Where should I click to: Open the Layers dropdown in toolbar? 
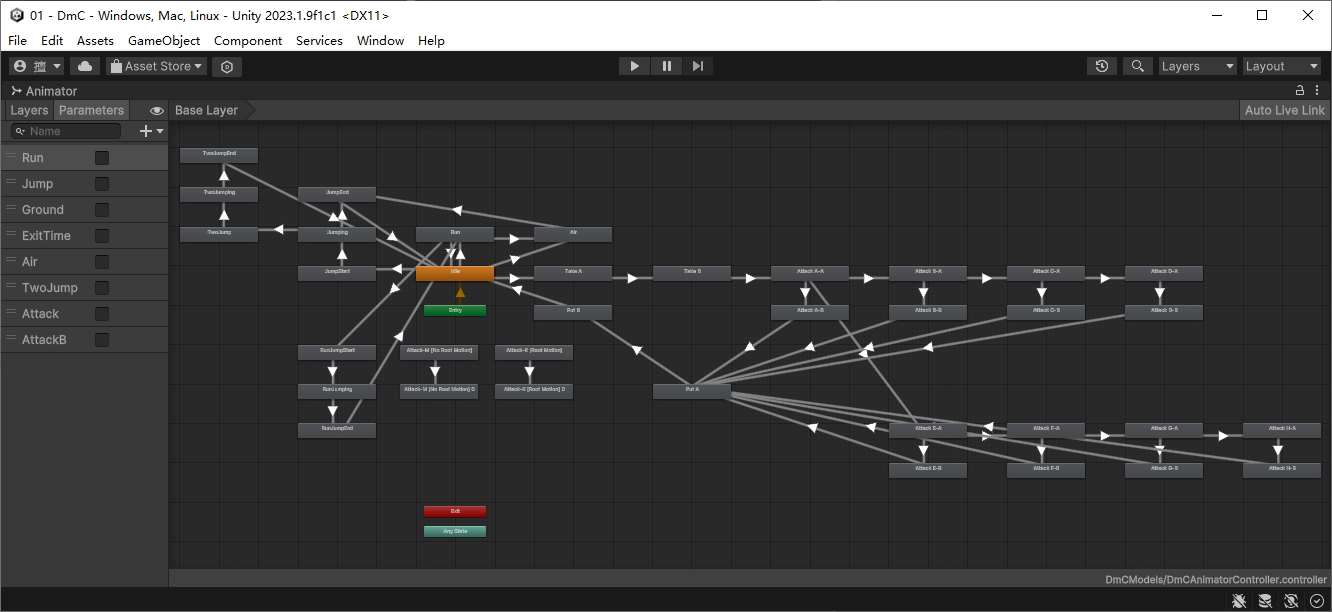(x=1197, y=66)
